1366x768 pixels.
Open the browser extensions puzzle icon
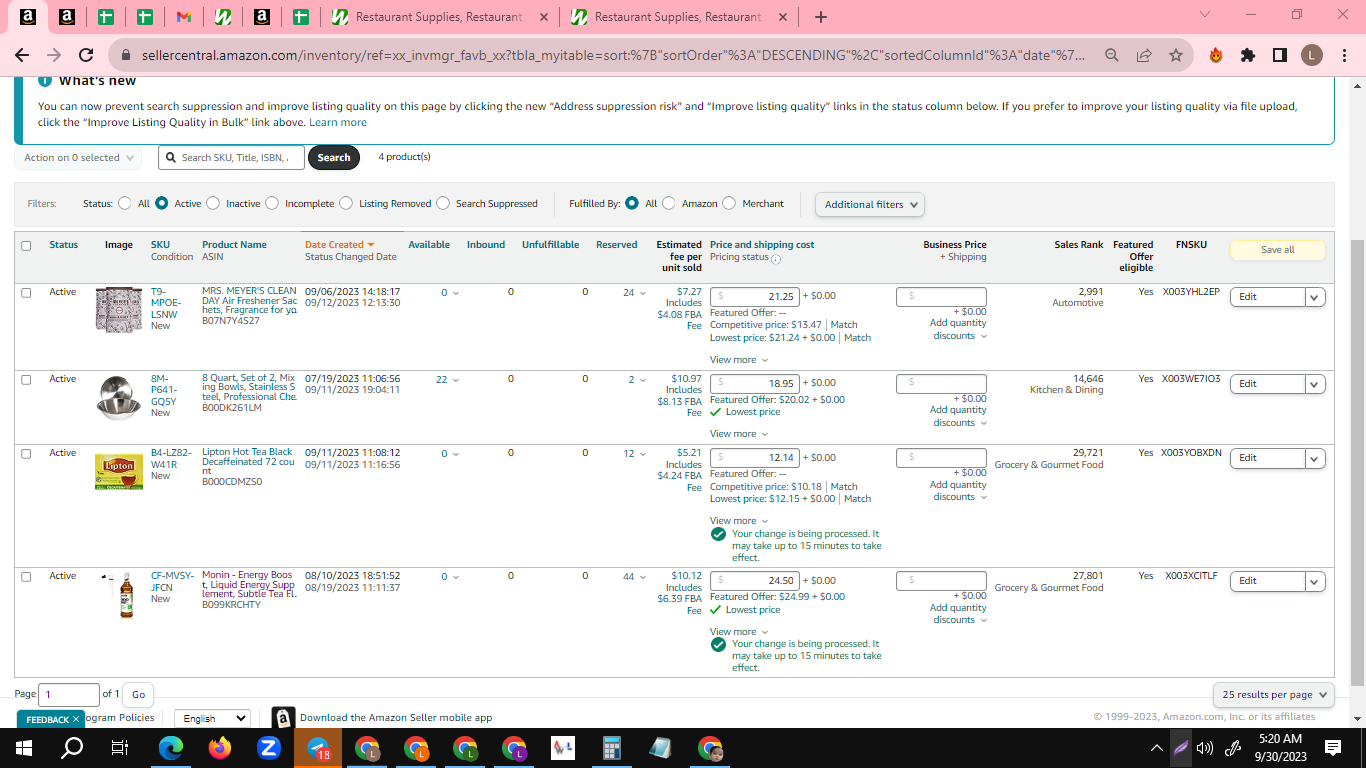(x=1248, y=56)
